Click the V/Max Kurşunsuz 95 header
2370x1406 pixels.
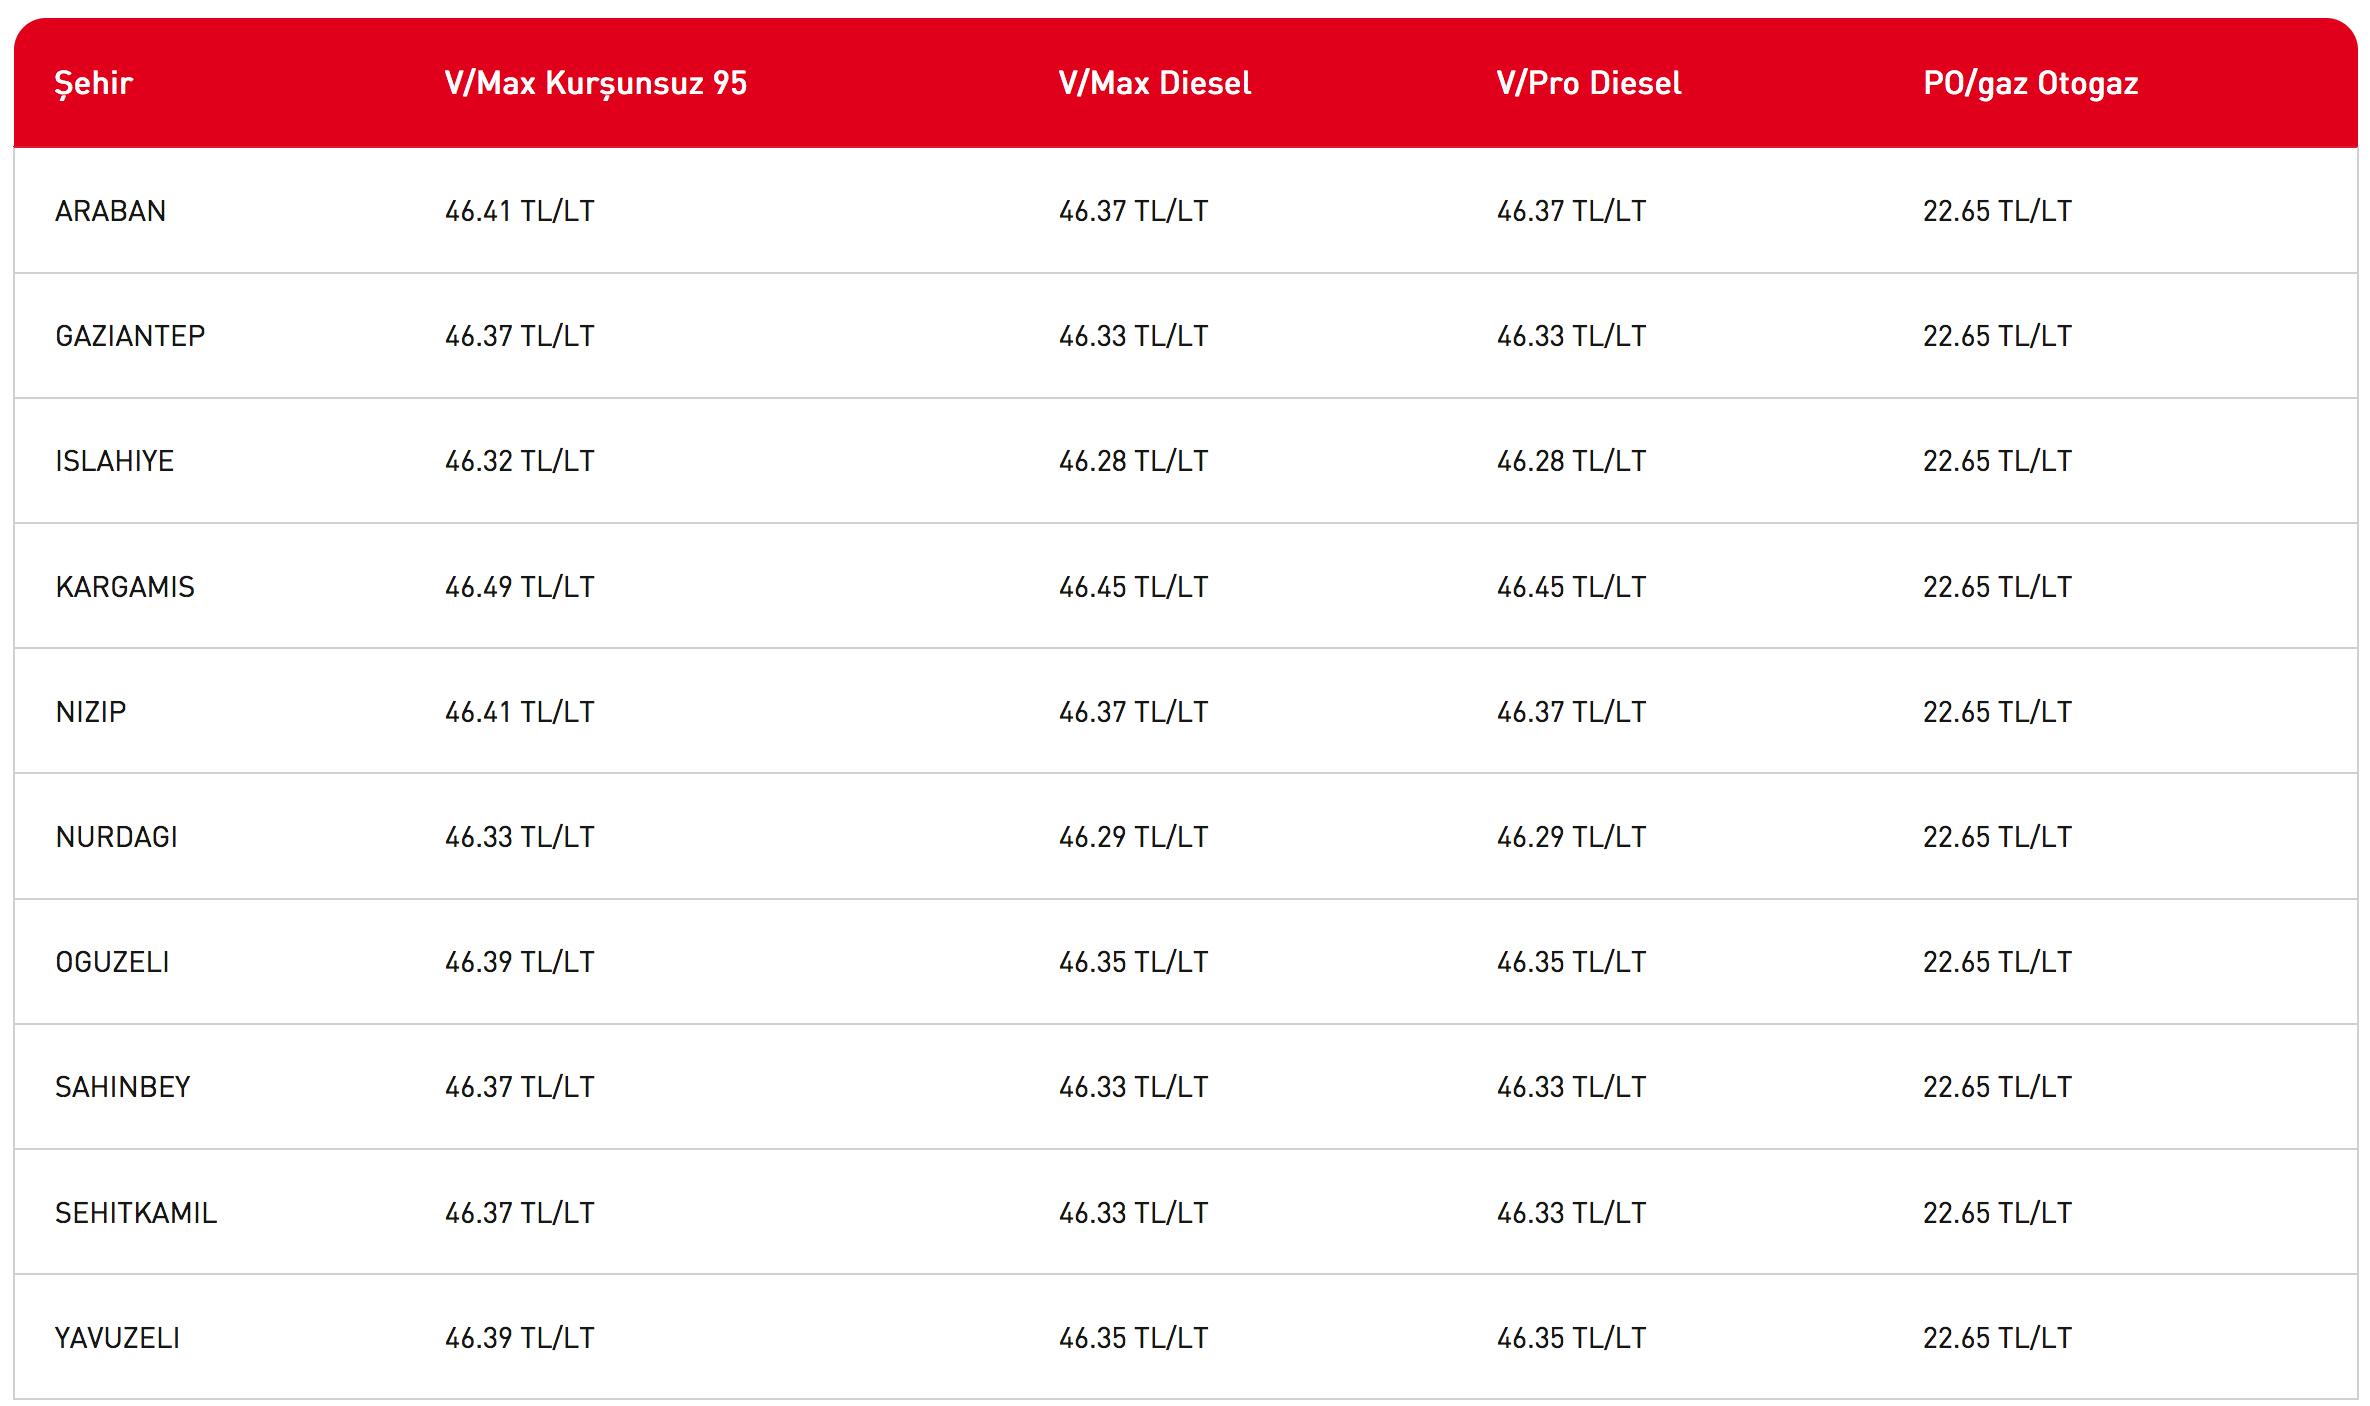point(595,83)
